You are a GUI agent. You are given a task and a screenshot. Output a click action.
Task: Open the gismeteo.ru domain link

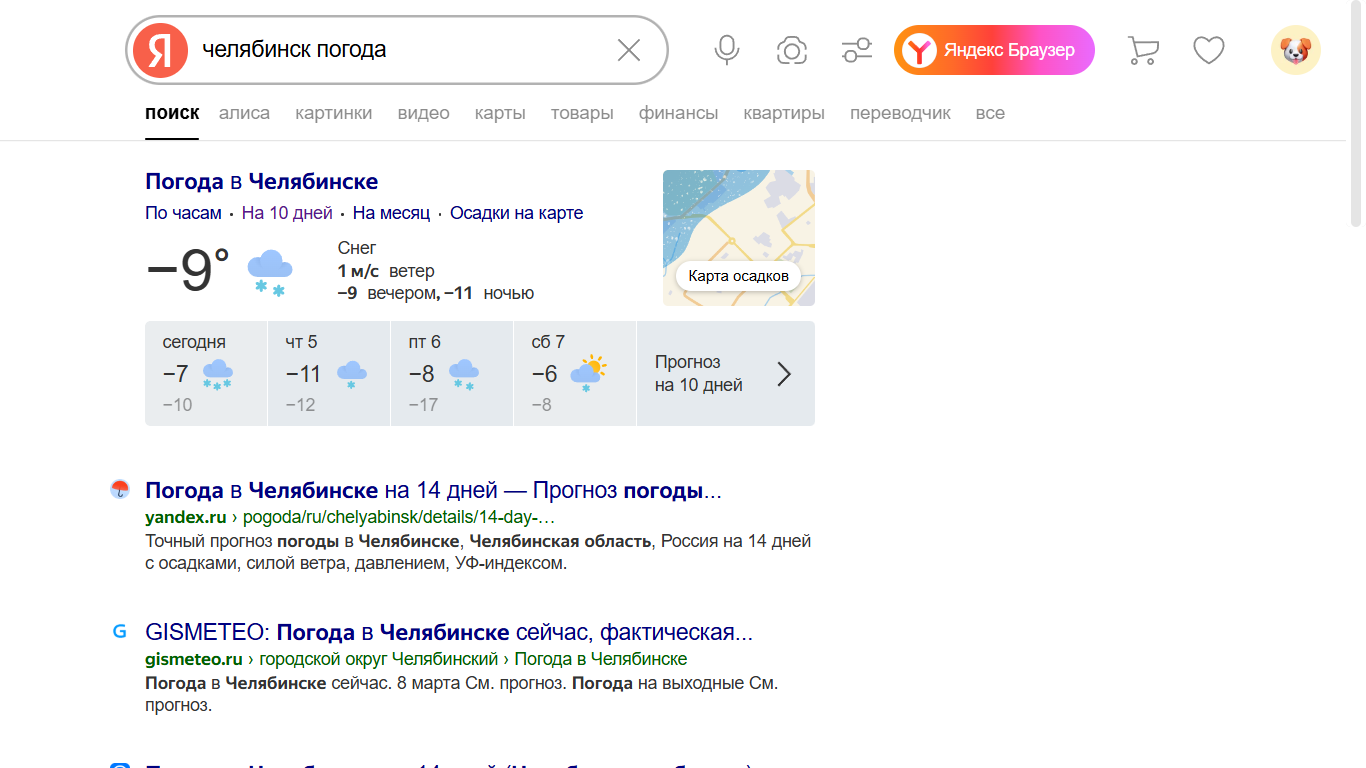194,659
